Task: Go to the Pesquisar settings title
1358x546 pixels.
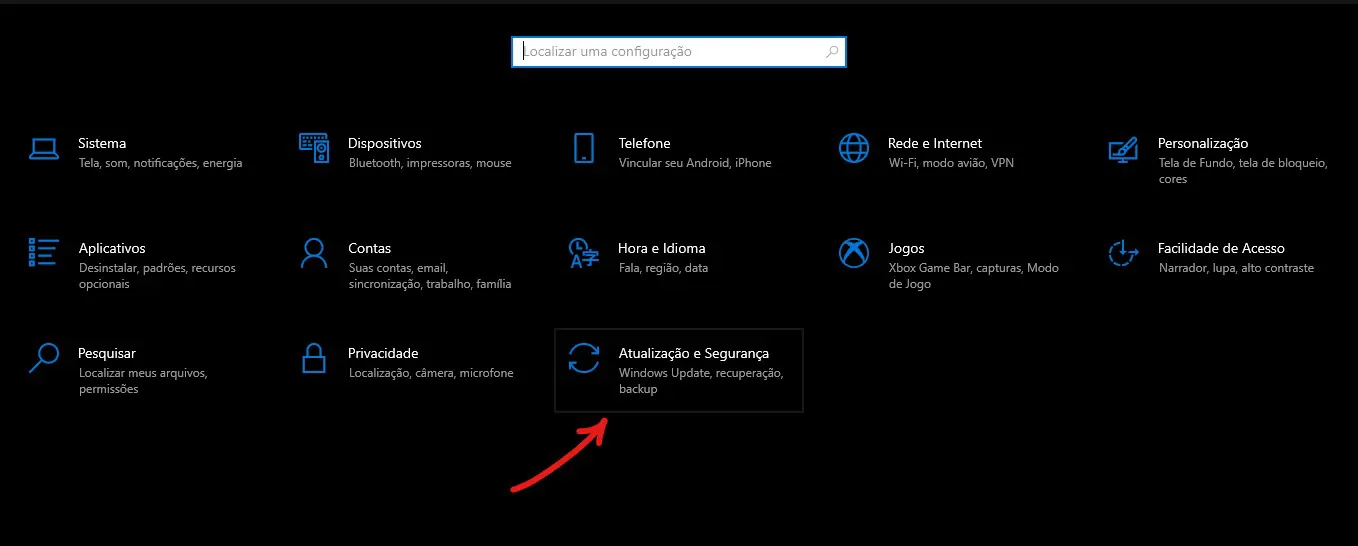Action: pos(107,353)
